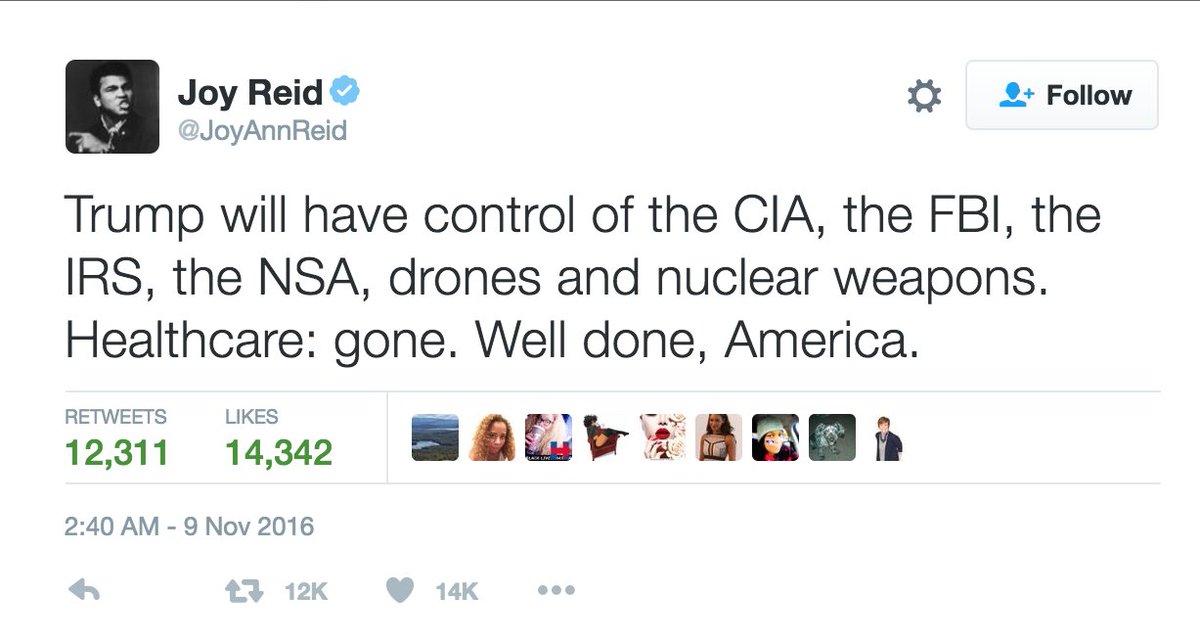
Task: Click the 12K retweet count label
Action: tap(306, 592)
